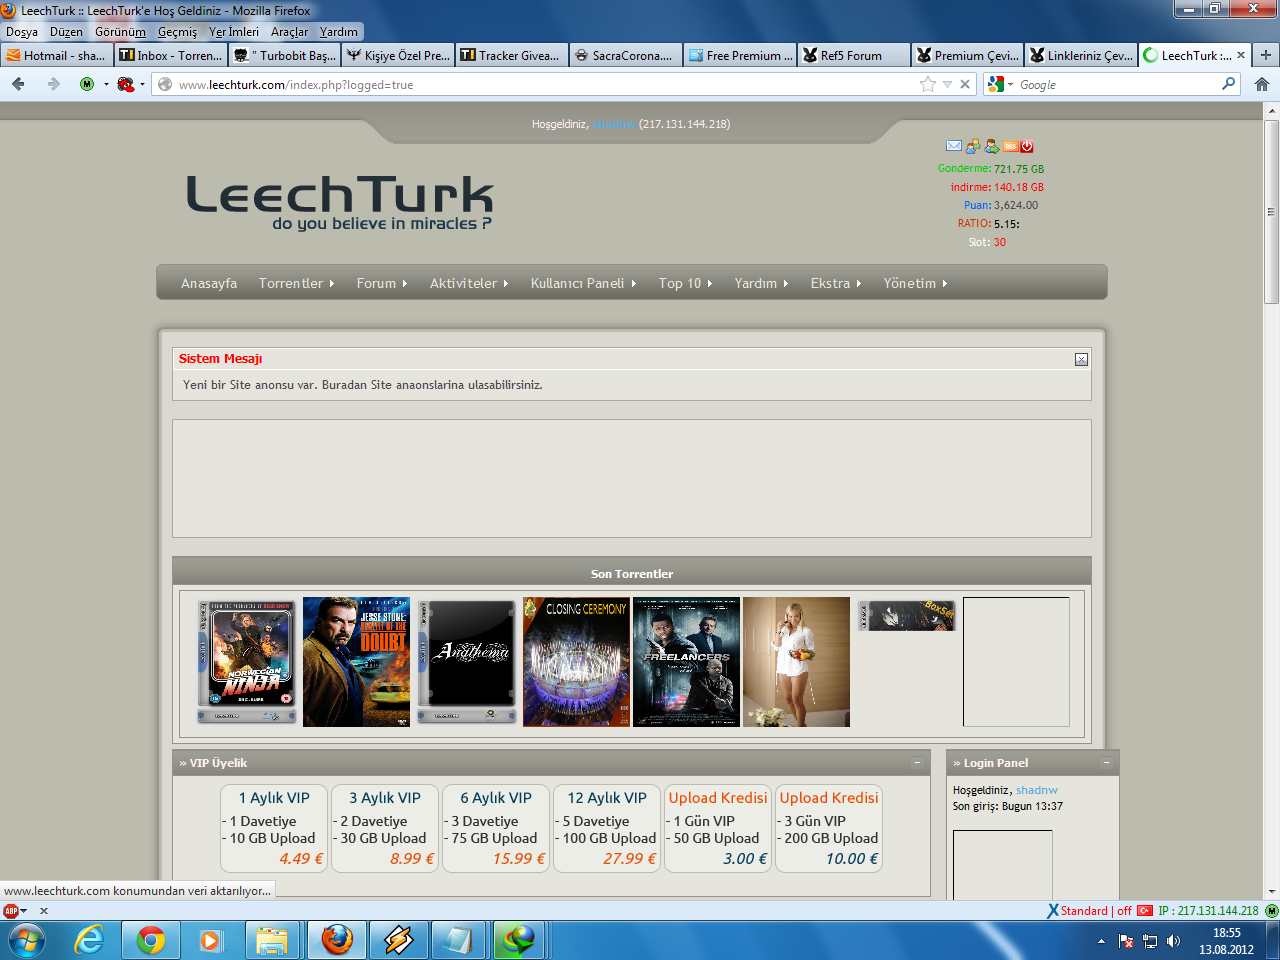Open the Windows Start button
Screen dimensions: 1280x960
point(26,940)
